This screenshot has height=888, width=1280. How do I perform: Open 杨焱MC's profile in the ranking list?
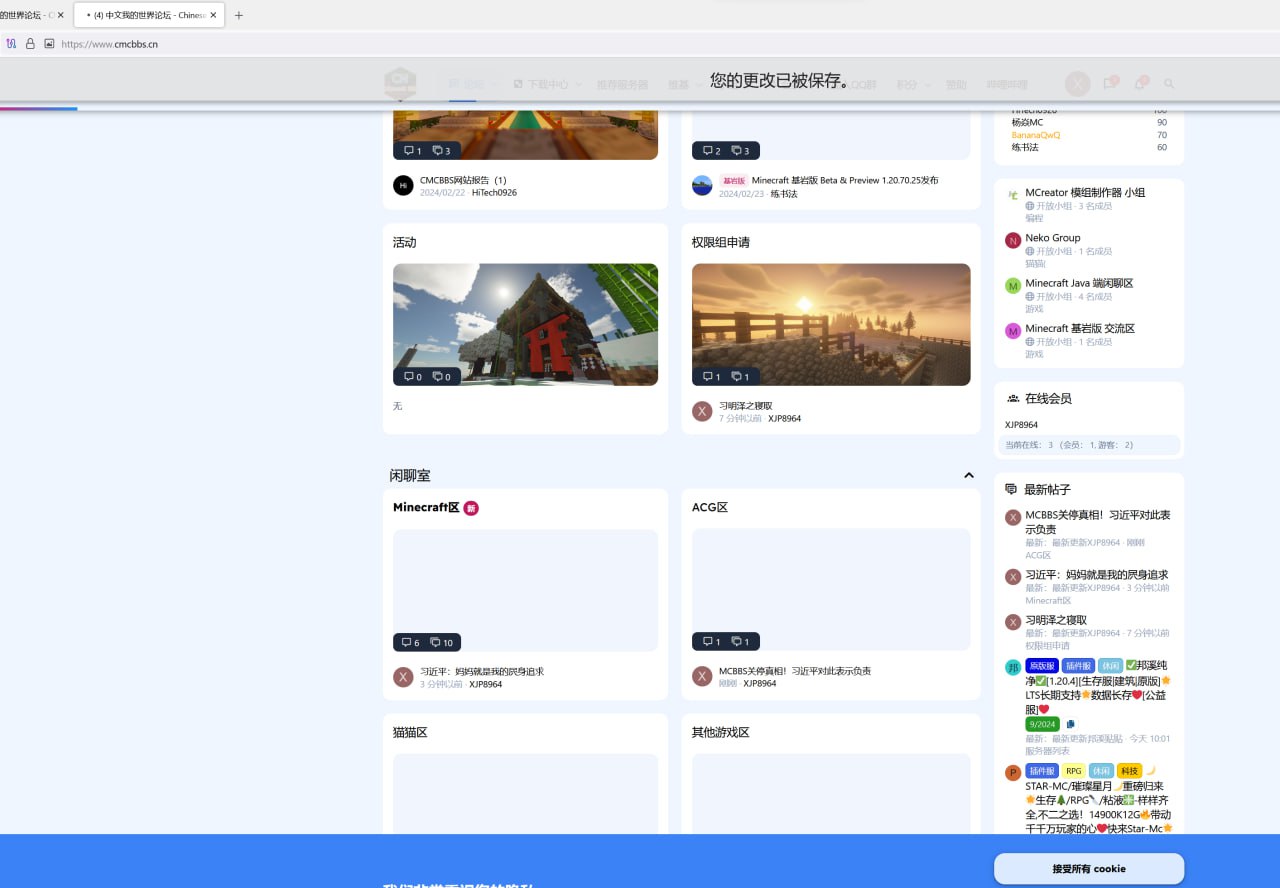(1027, 122)
